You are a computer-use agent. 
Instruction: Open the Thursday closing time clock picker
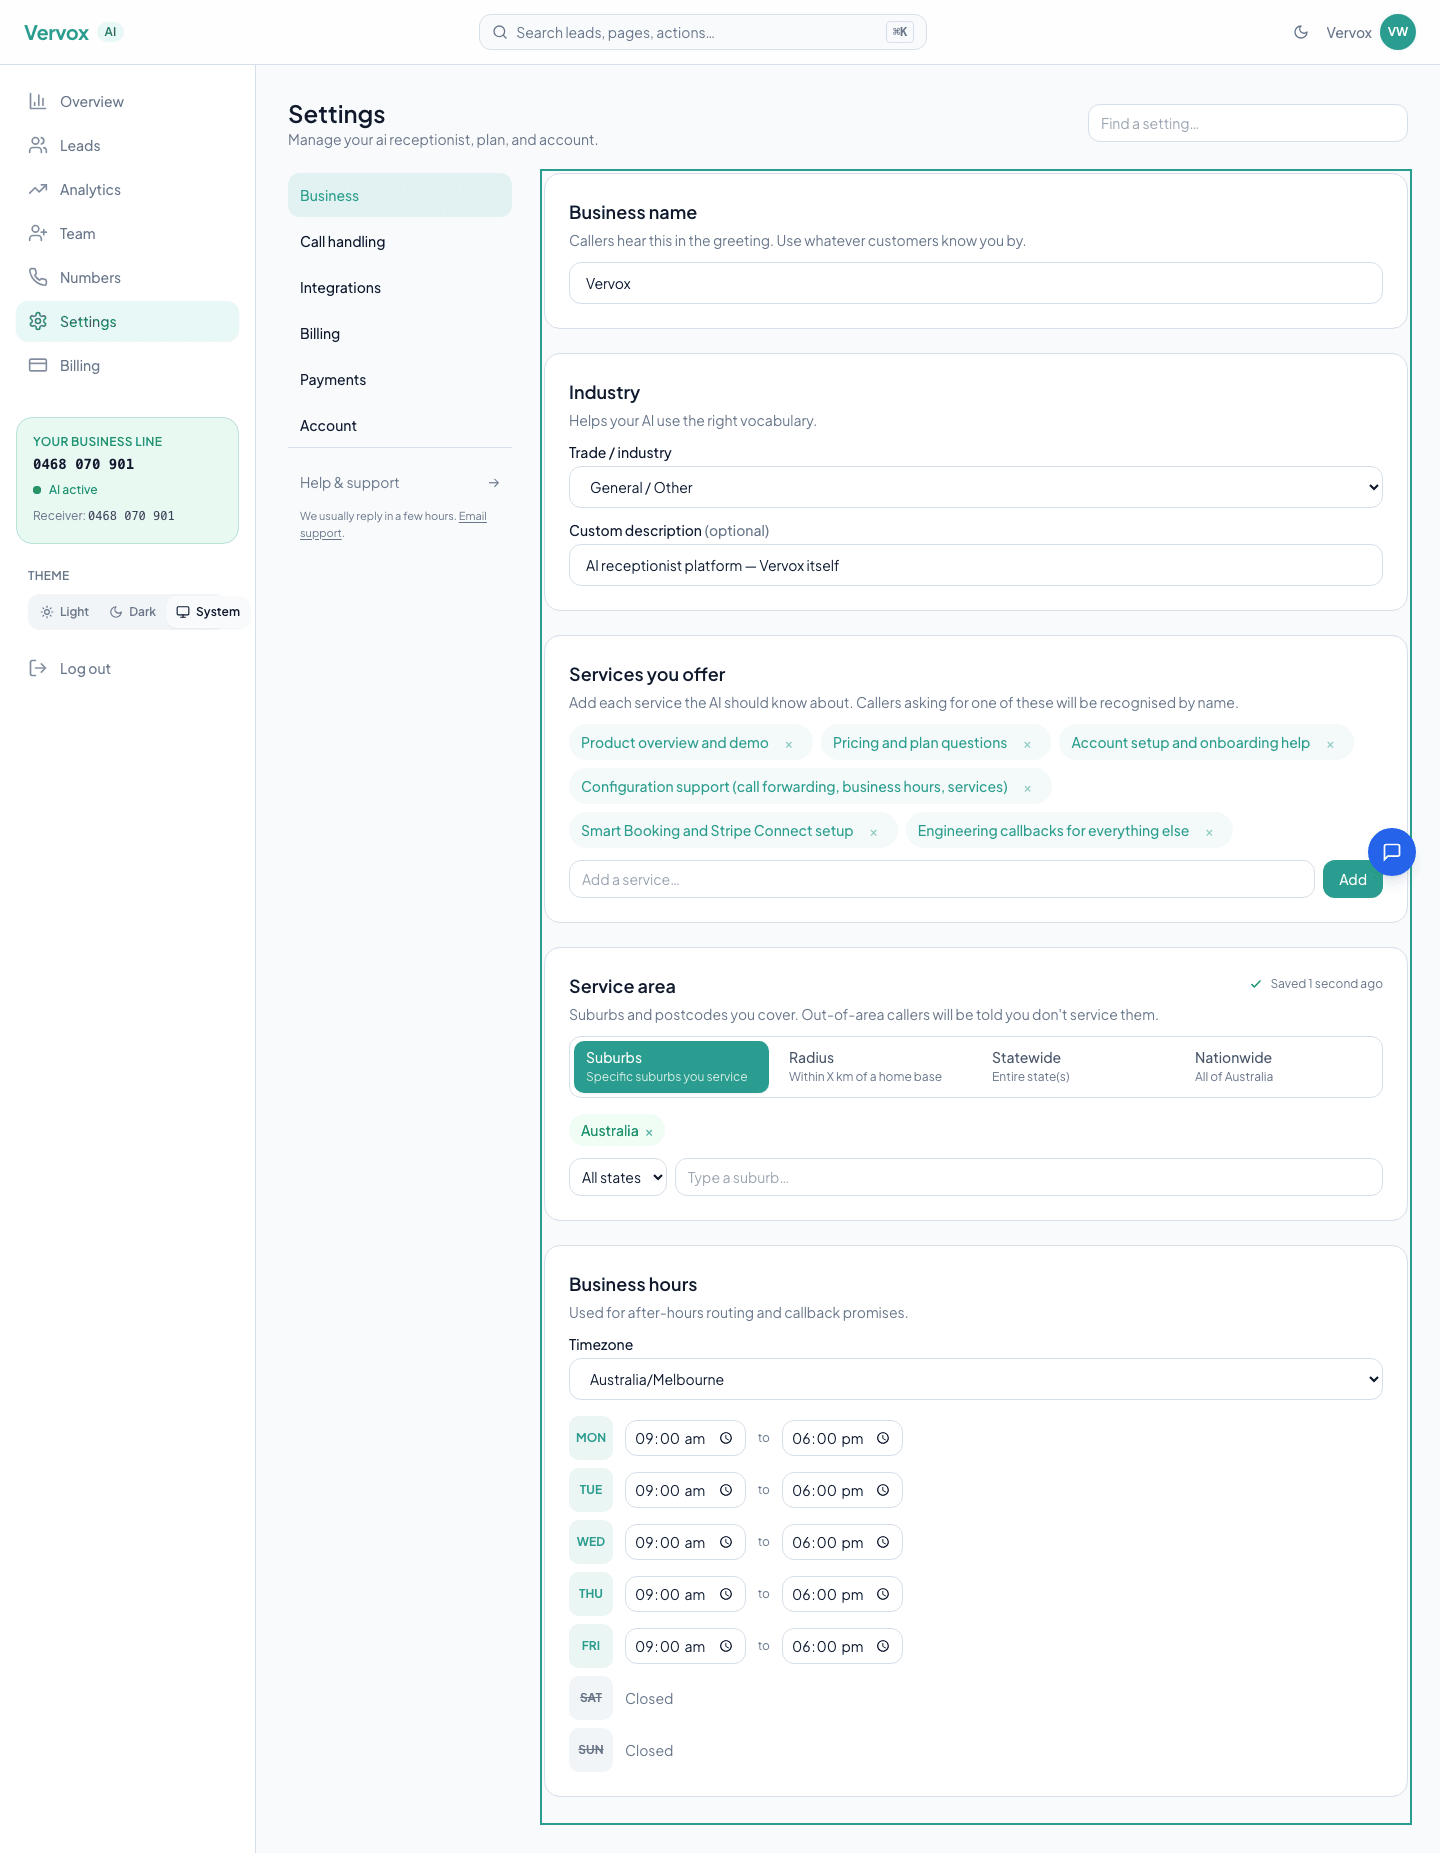883,1594
